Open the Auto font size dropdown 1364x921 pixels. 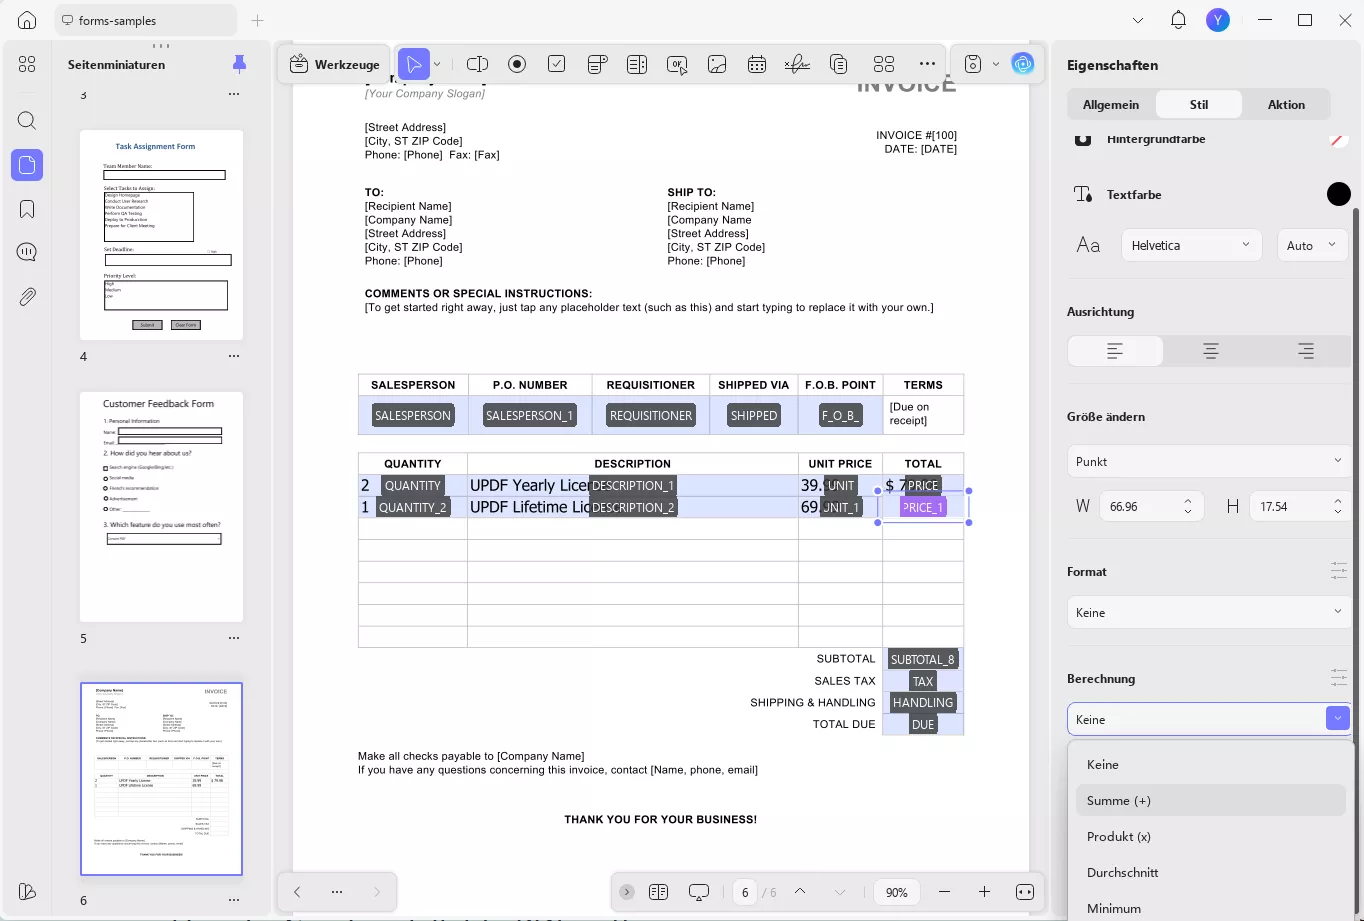[1313, 245]
